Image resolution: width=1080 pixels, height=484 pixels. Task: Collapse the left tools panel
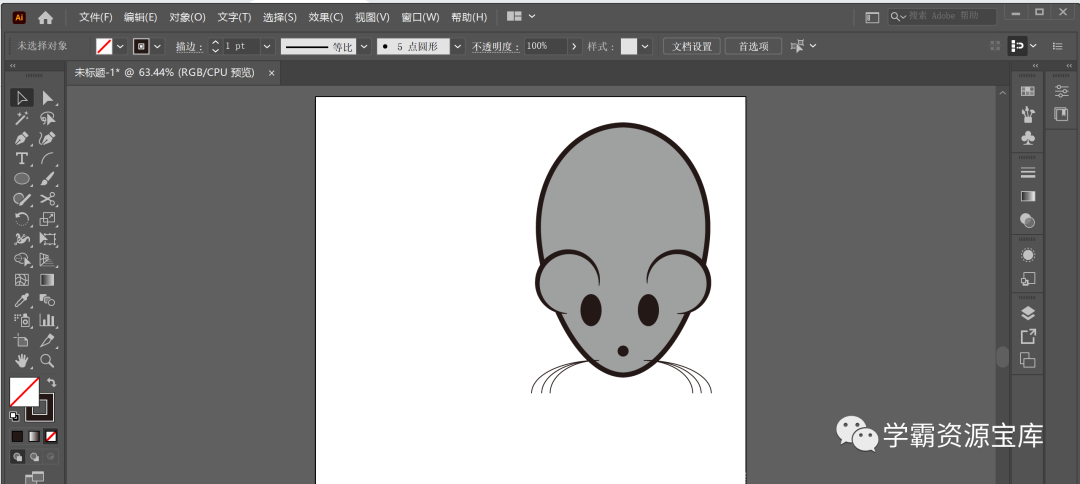coord(13,66)
